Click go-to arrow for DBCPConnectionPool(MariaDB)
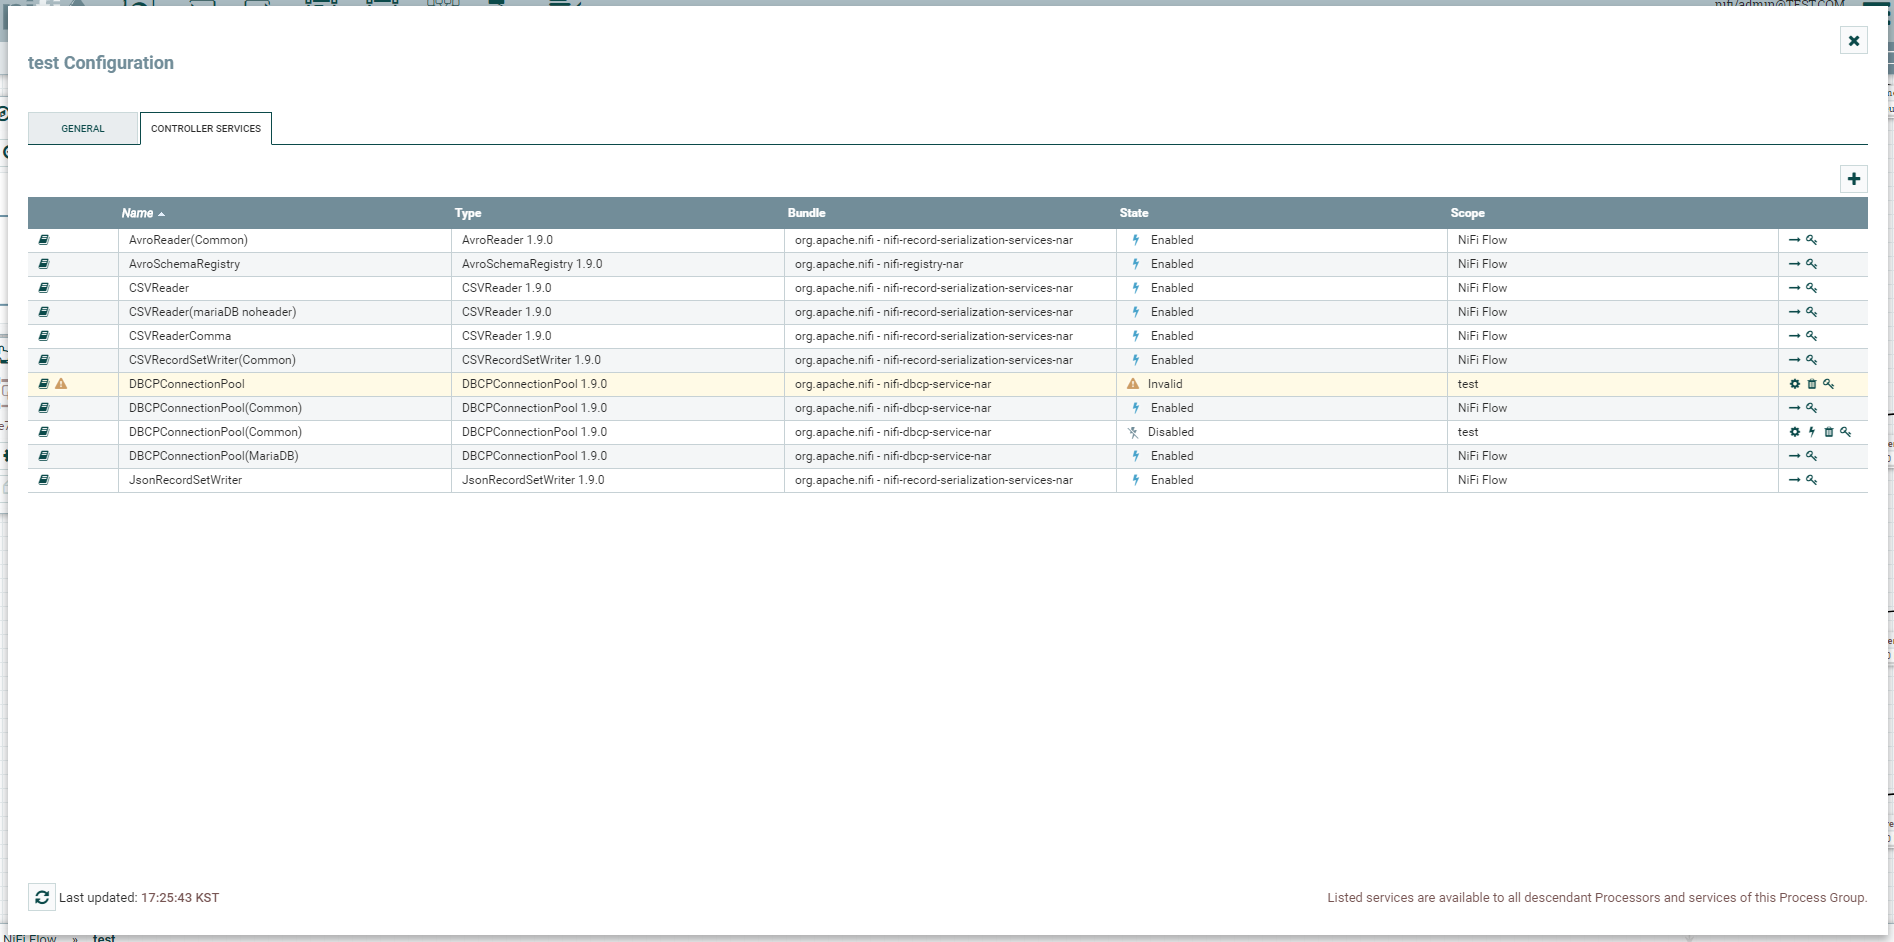Viewport: 1894px width, 942px height. point(1796,456)
